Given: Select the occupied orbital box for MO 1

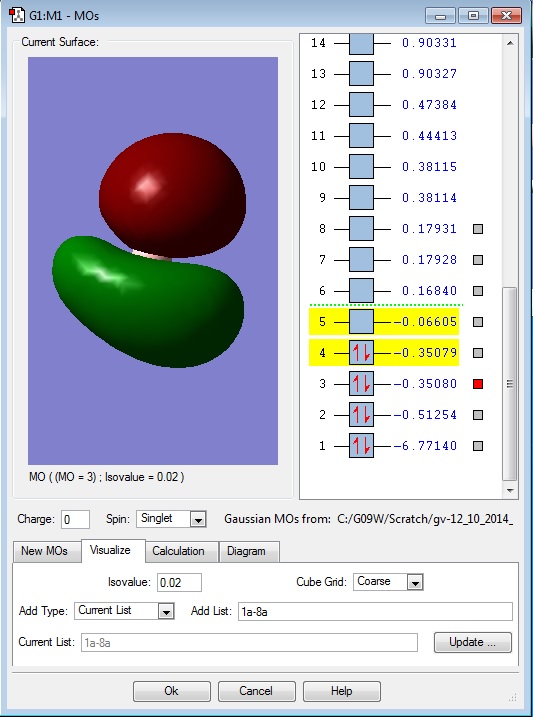Looking at the screenshot, I should [361, 445].
